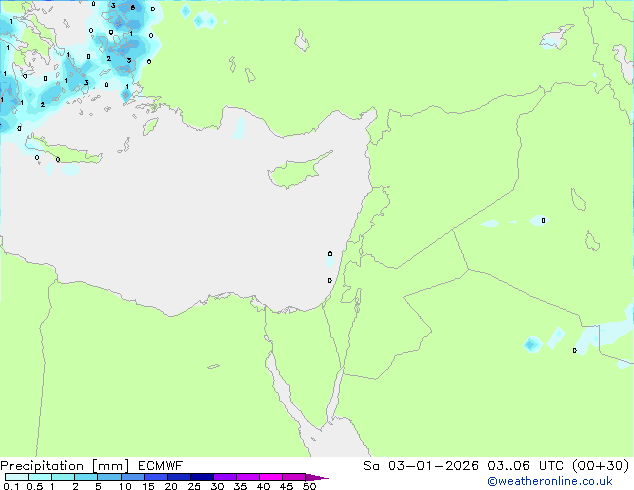Image resolution: width=634 pixels, height=490 pixels.
Task: Click the weatheronline.co.uk copyright link
Action: pyautogui.click(x=550, y=481)
